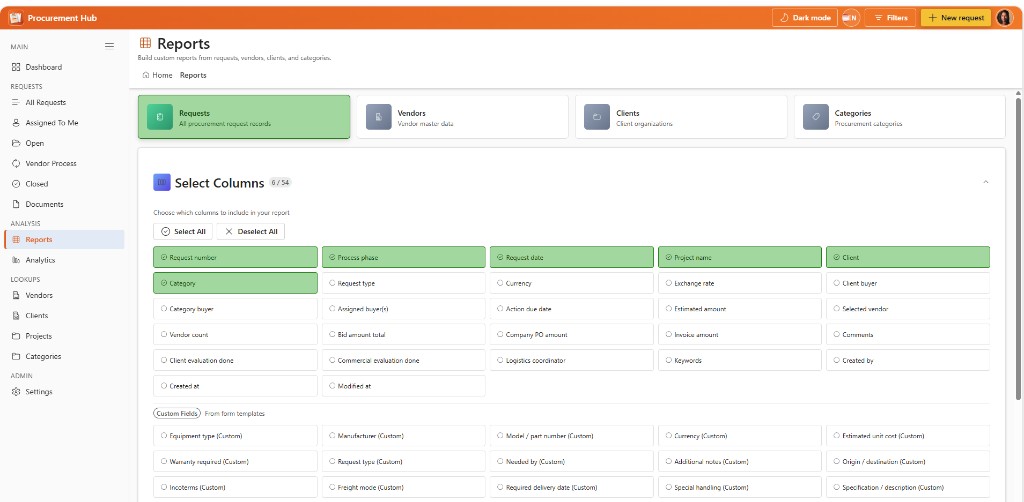Check Warranty required (Custom) column
Viewport: 1024px width, 502px height.
tap(236, 462)
